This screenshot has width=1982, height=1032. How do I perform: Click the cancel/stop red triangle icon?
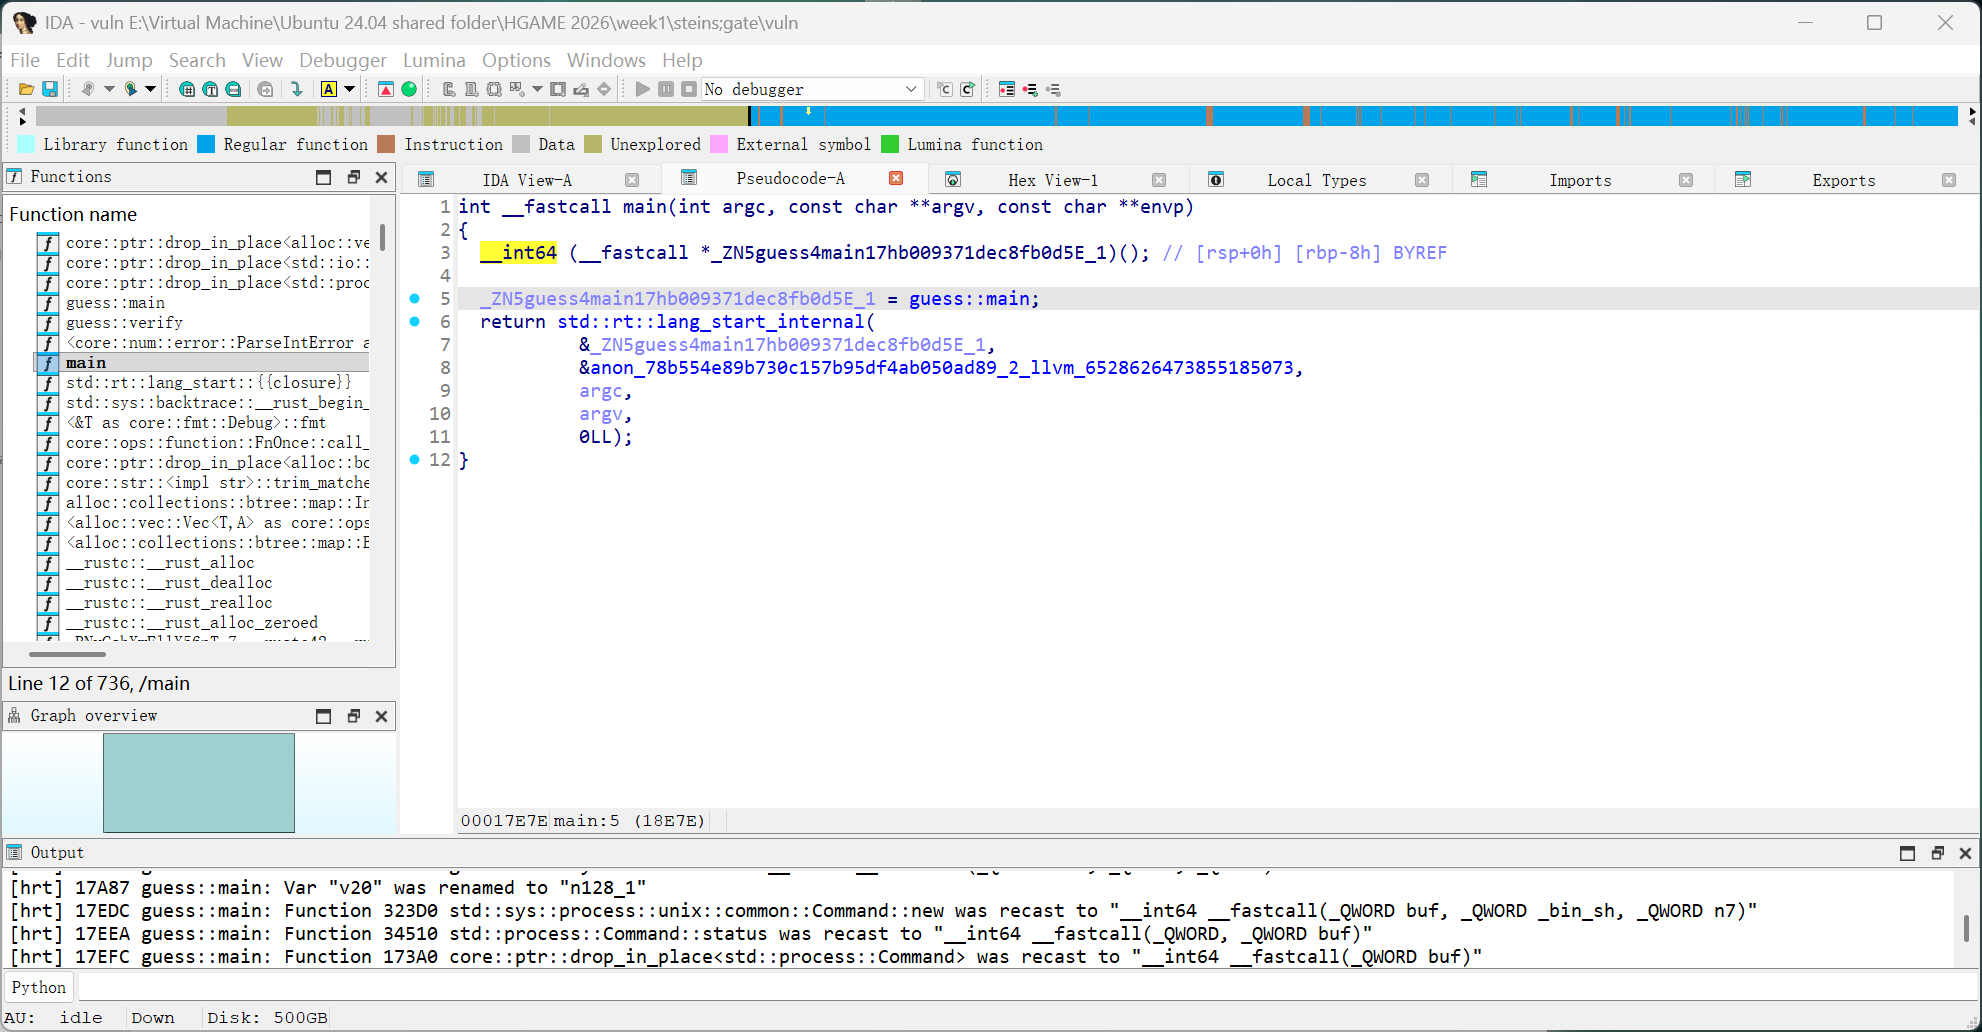tap(386, 89)
